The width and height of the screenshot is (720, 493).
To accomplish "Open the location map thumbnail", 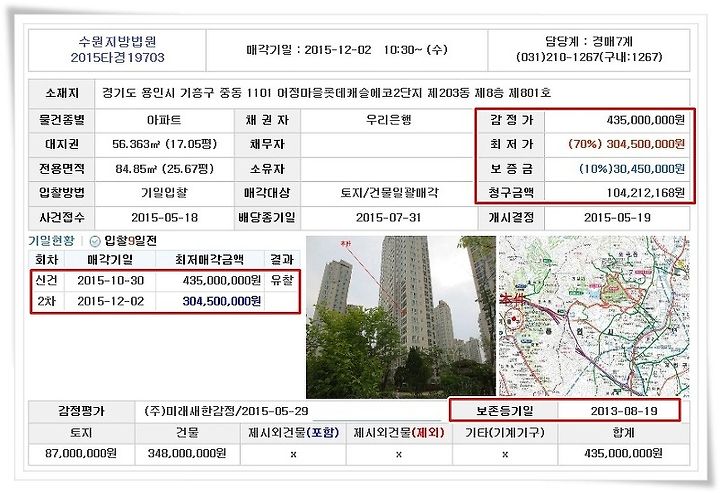I will (x=594, y=317).
